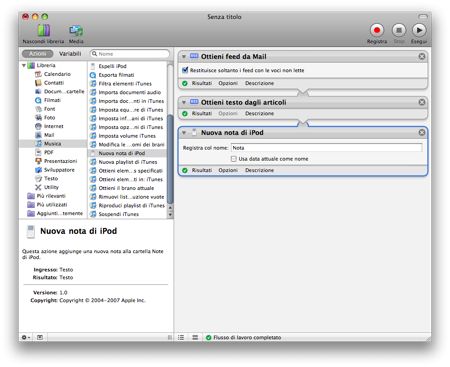Remove the Ottieni feed da Mail action
This screenshot has height=367, width=450.
[422, 56]
